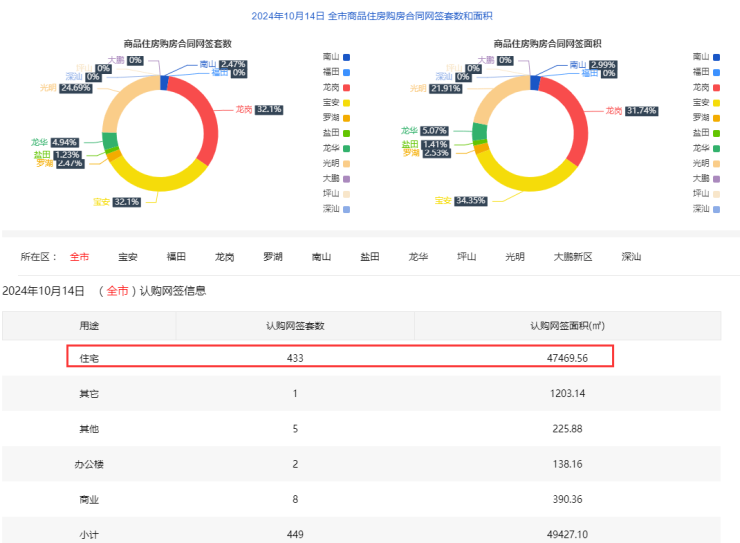Toggle 龙岗 legend in the right area chart
This screenshot has height=543, width=740.
click(706, 87)
